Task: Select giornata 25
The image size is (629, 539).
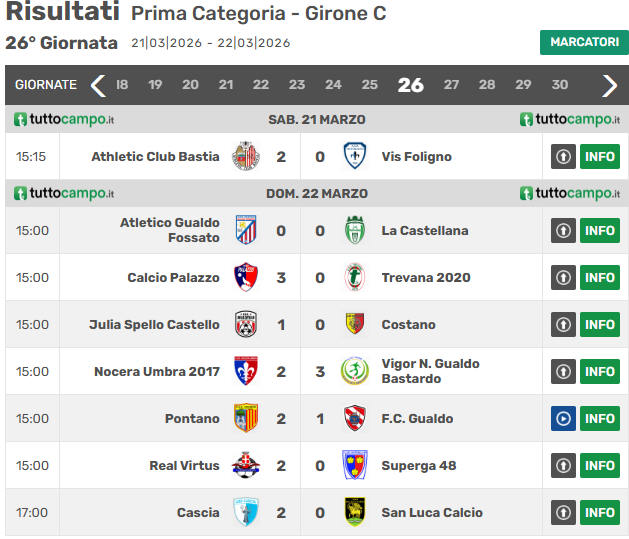Action: 369,85
